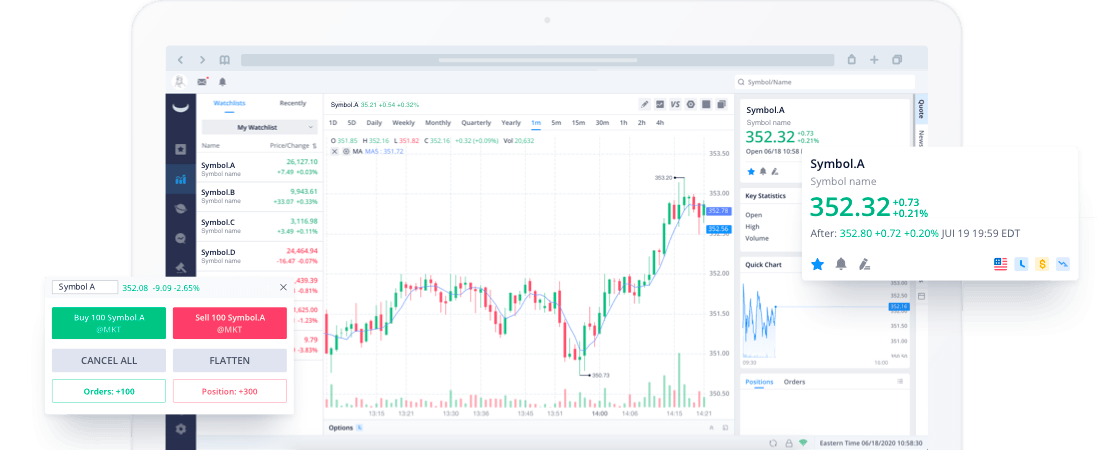Select the pencil drawing tool on chart
The image size is (1098, 450).
click(x=645, y=104)
